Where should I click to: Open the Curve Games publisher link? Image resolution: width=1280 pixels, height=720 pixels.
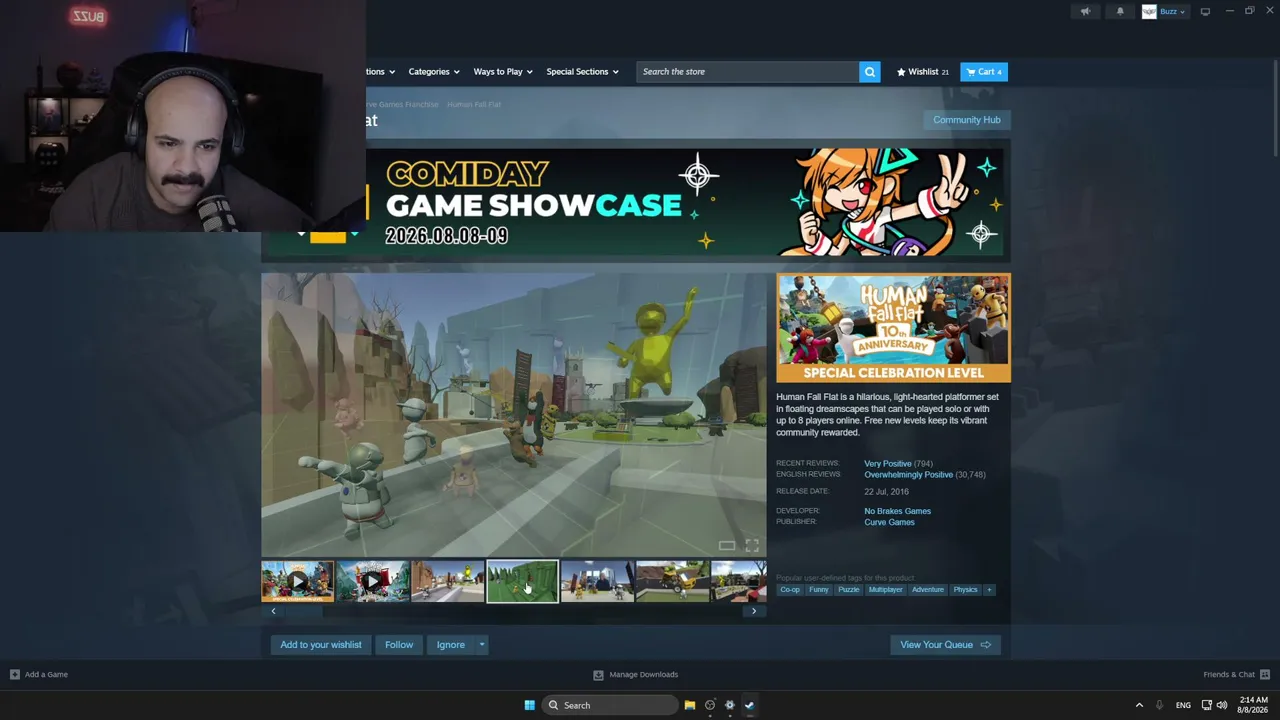pyautogui.click(x=889, y=522)
